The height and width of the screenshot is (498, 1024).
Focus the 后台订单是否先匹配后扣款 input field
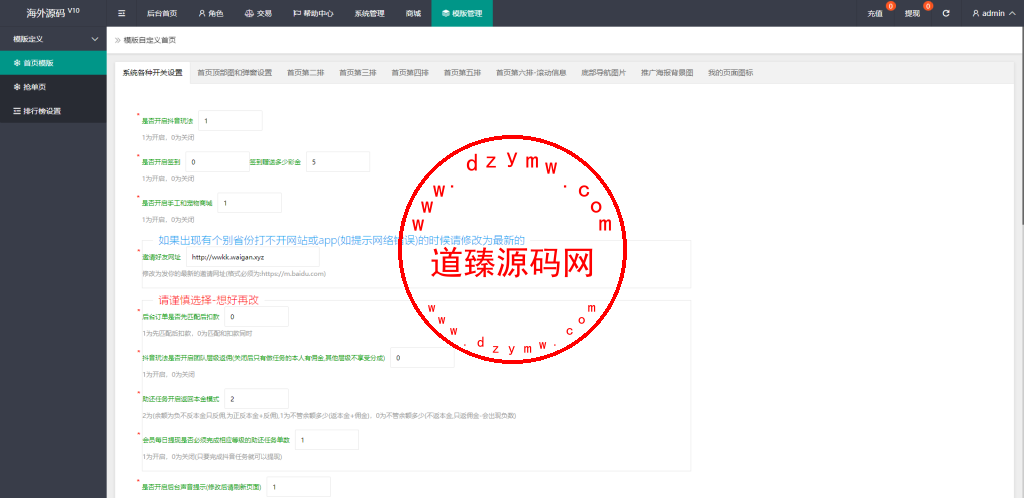tap(256, 317)
